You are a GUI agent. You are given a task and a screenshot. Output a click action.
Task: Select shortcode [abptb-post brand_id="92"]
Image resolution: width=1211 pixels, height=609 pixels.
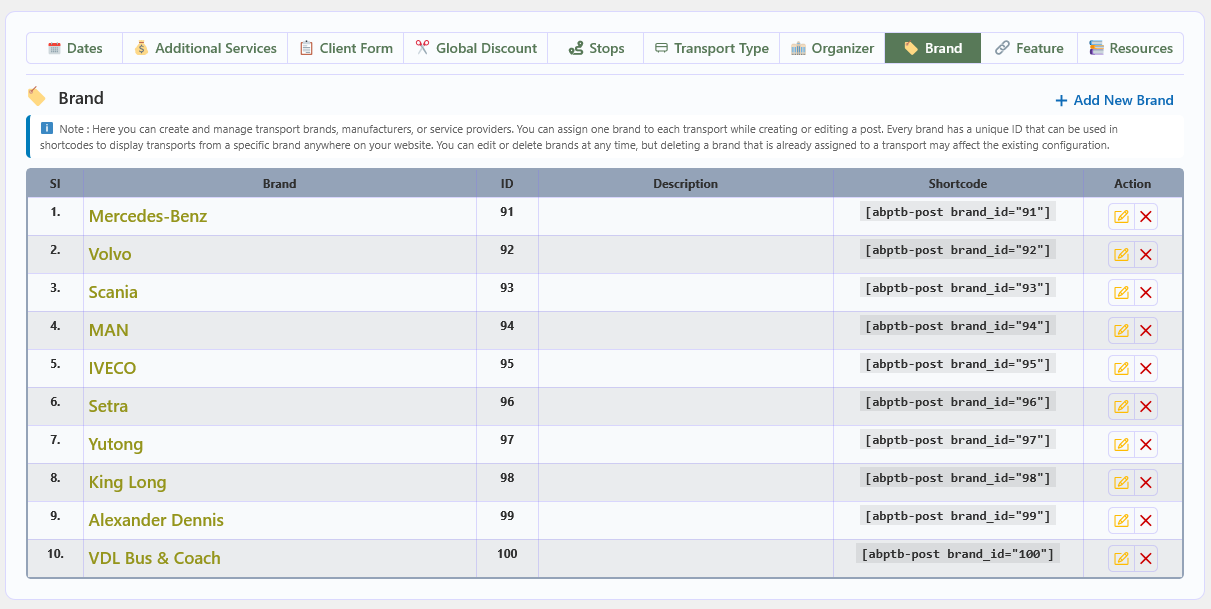pyautogui.click(x=958, y=250)
